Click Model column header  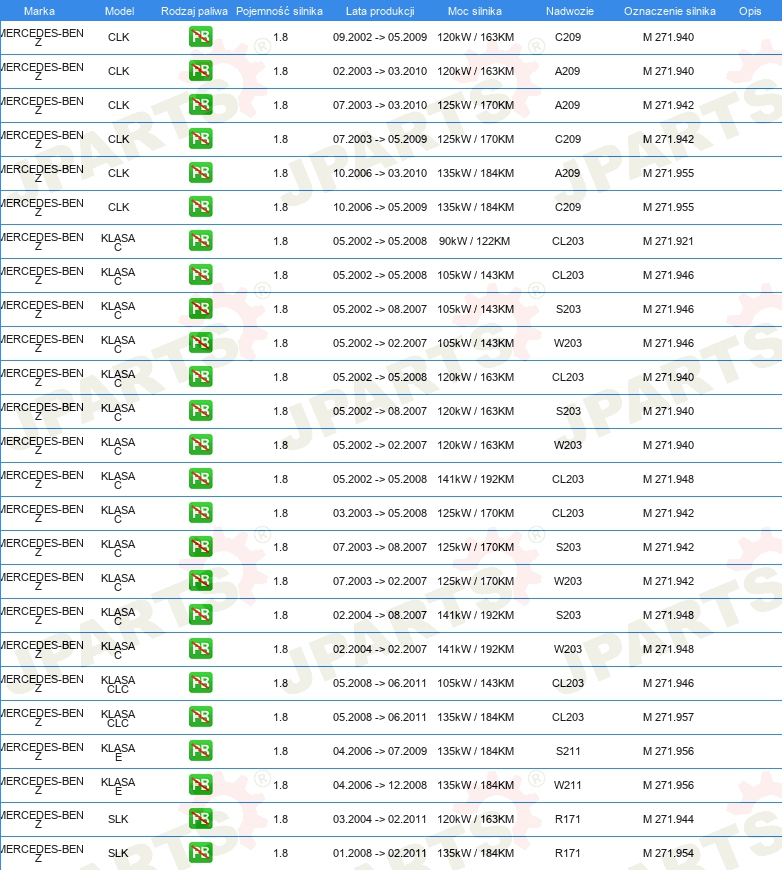click(119, 11)
